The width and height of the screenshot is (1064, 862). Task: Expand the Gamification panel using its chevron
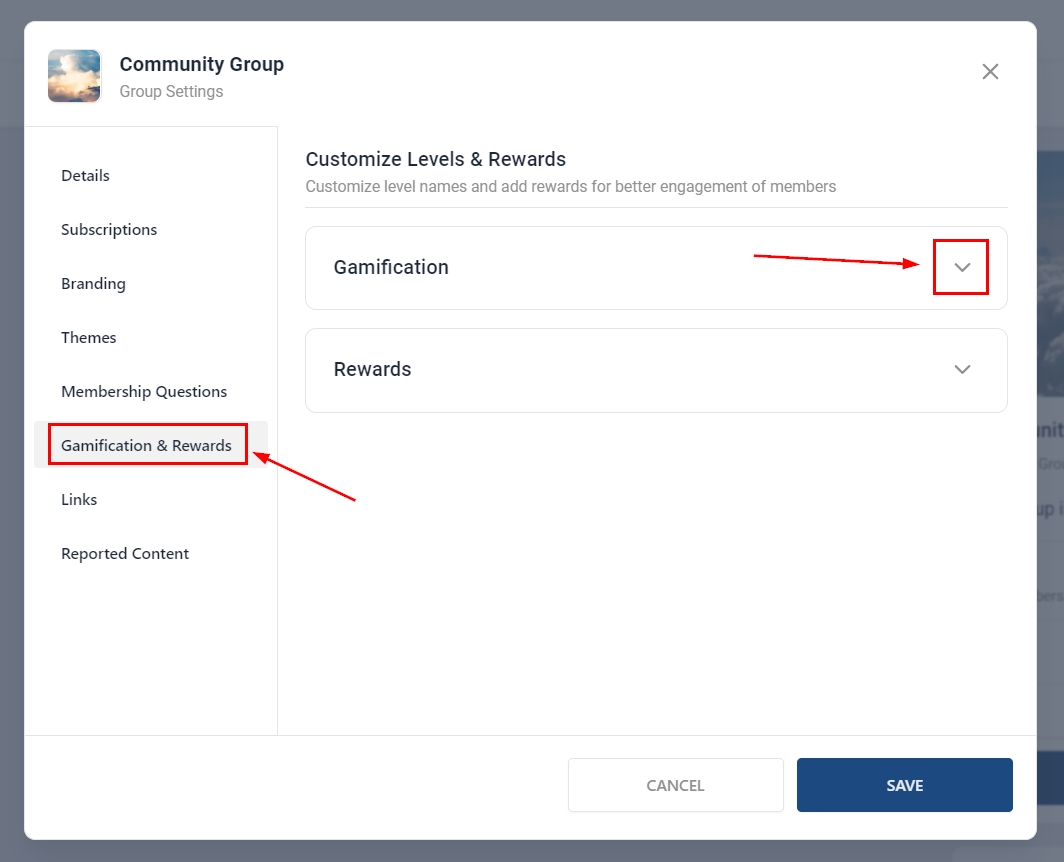point(962,268)
